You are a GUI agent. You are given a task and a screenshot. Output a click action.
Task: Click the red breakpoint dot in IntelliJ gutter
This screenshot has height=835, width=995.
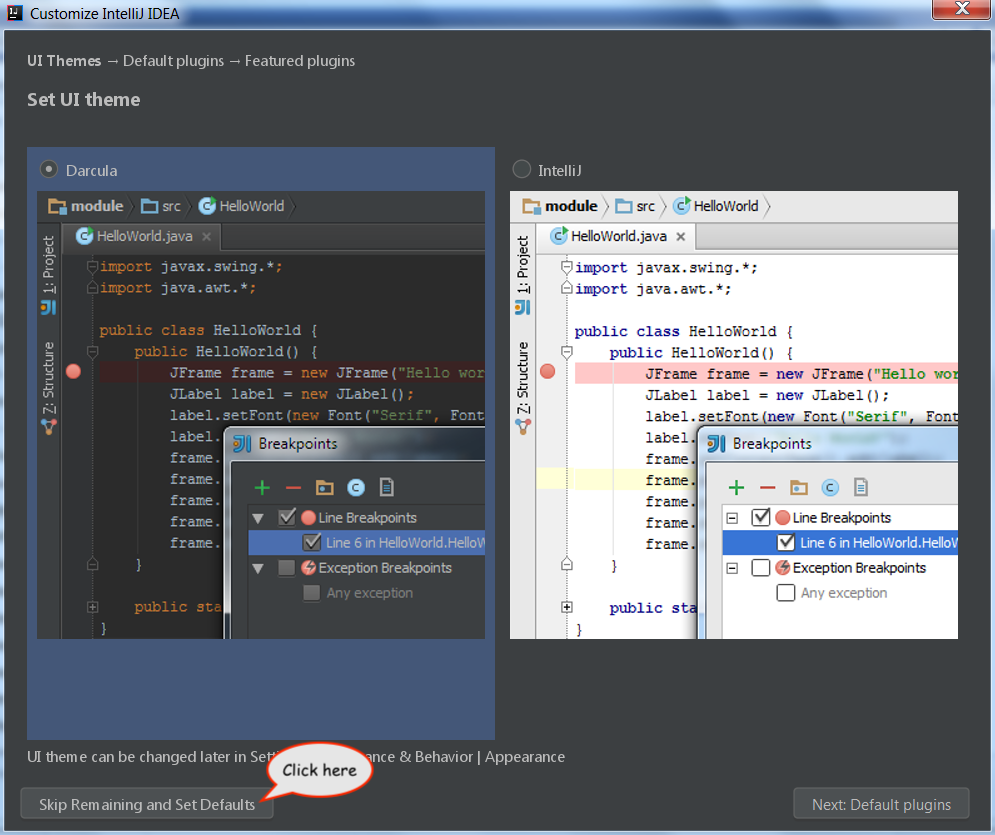coord(548,372)
